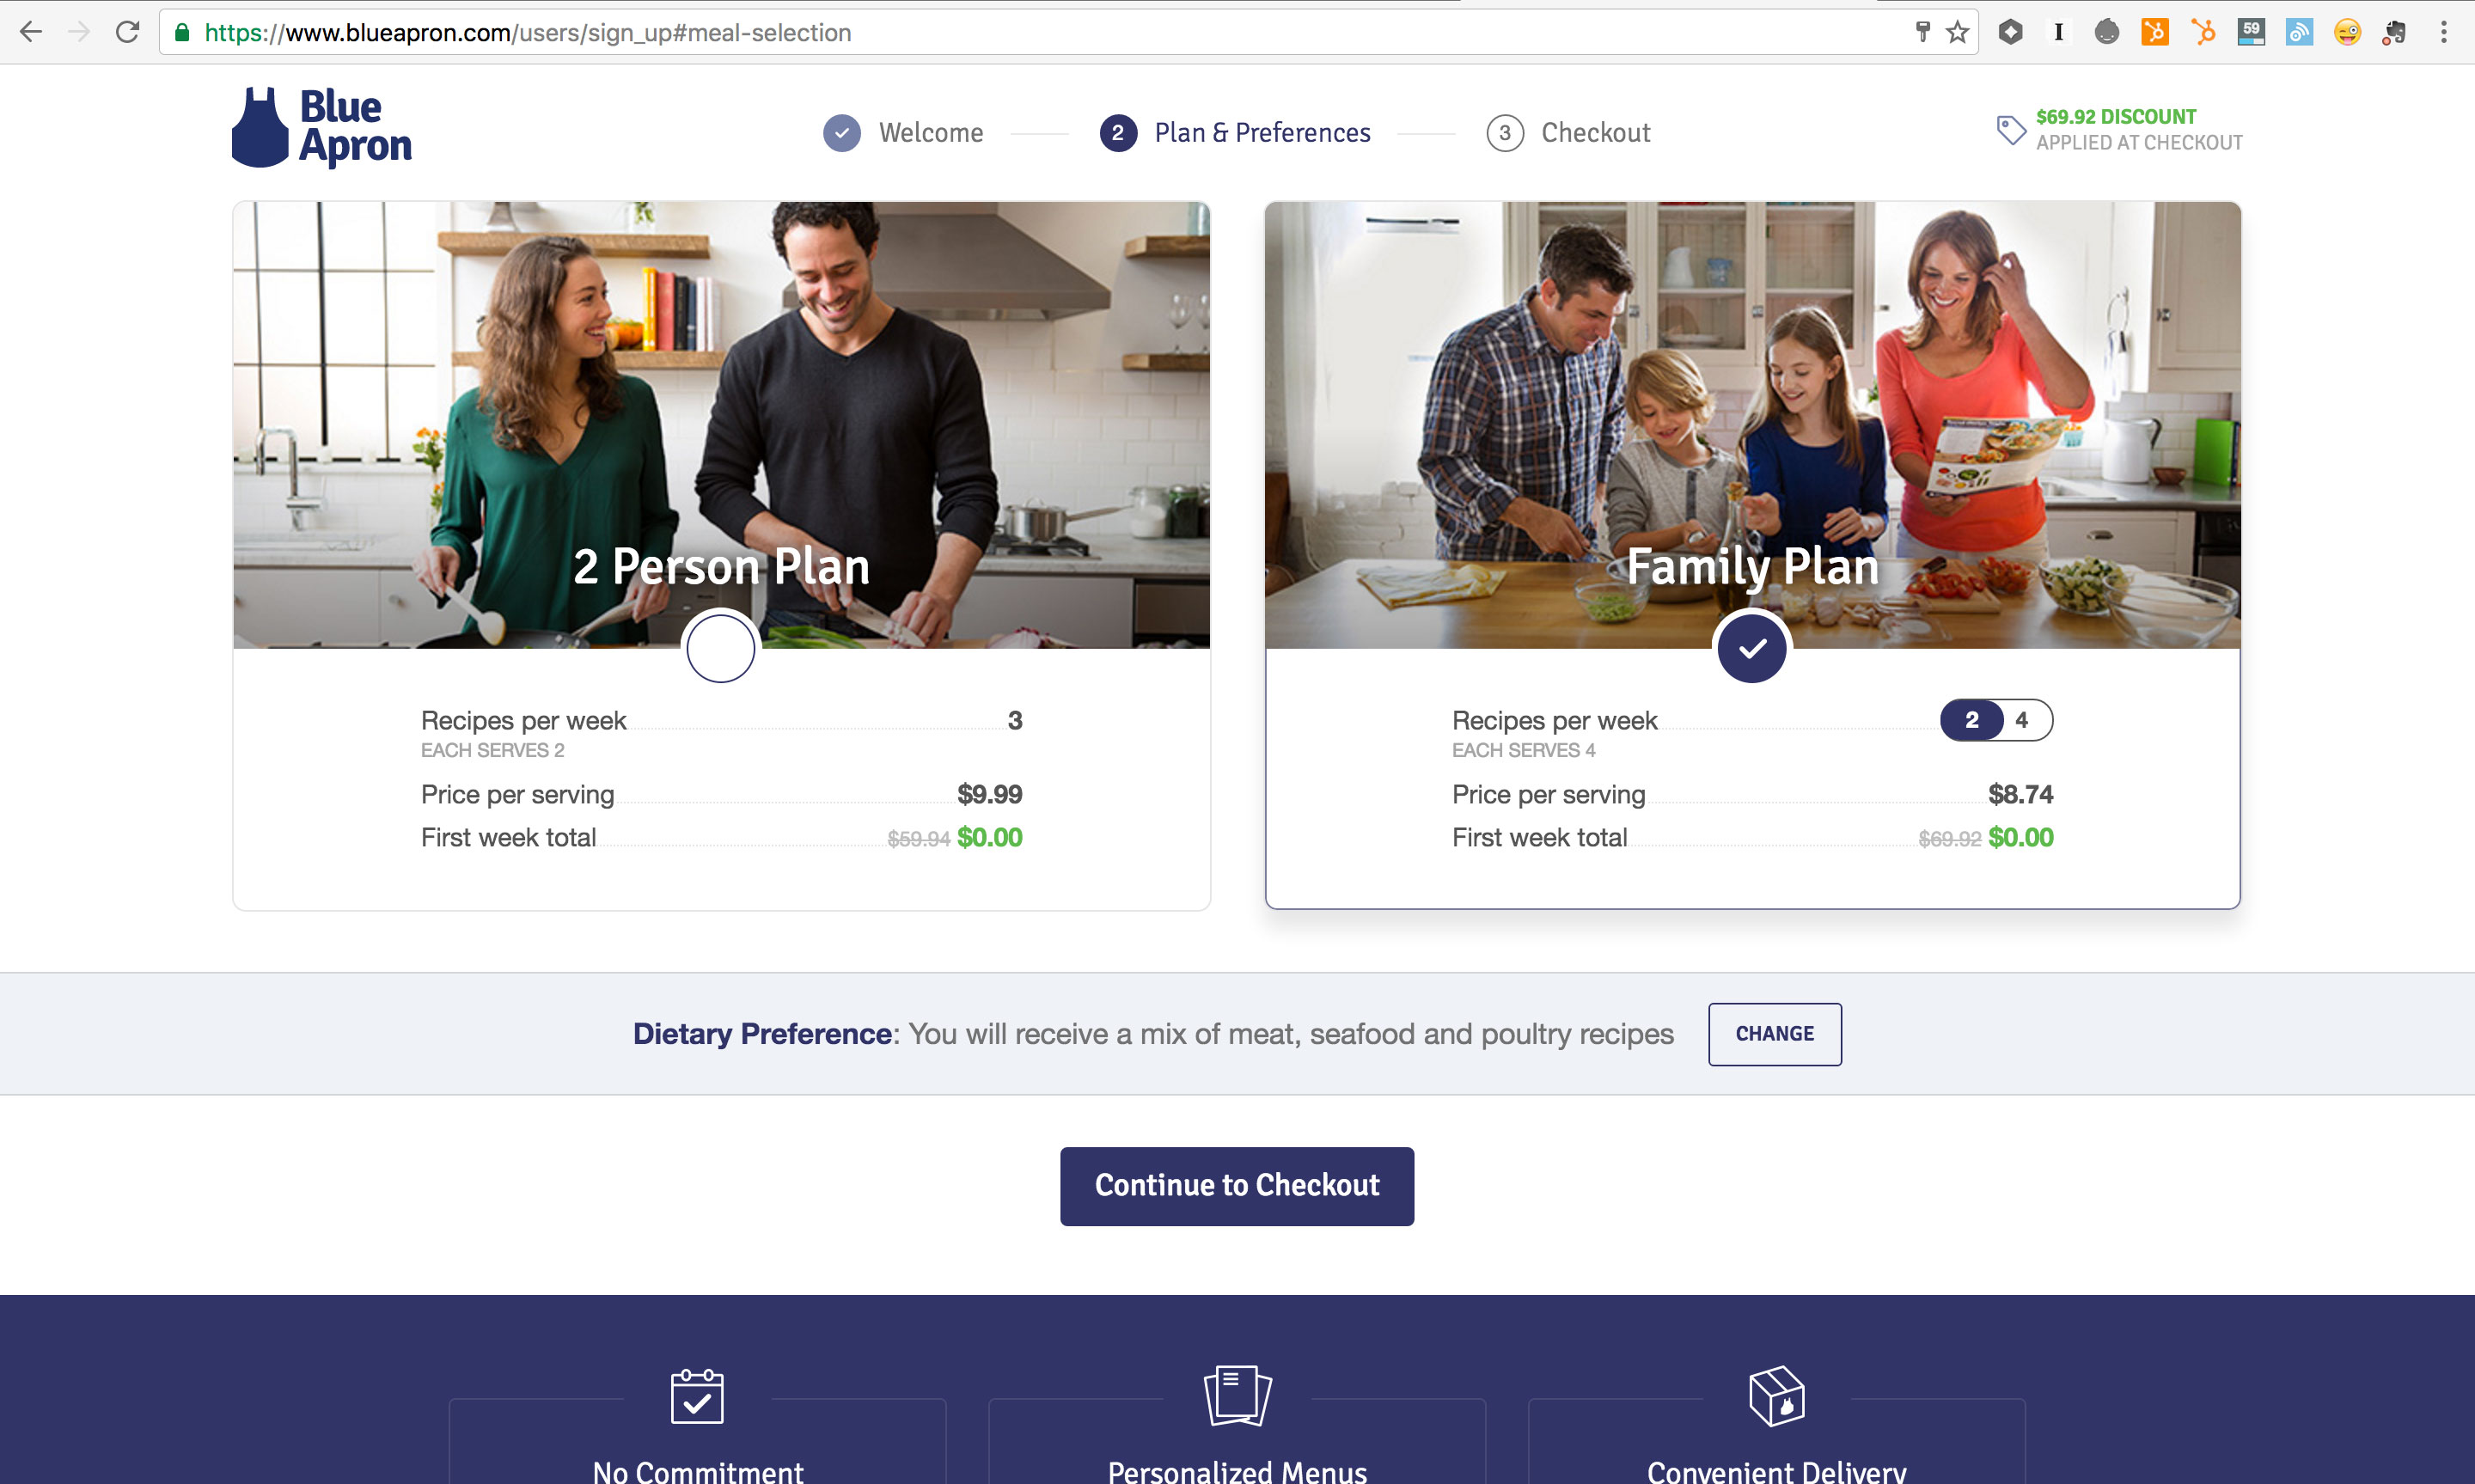Switch Family recipes per week to 4
The image size is (2475, 1484).
click(x=2022, y=720)
